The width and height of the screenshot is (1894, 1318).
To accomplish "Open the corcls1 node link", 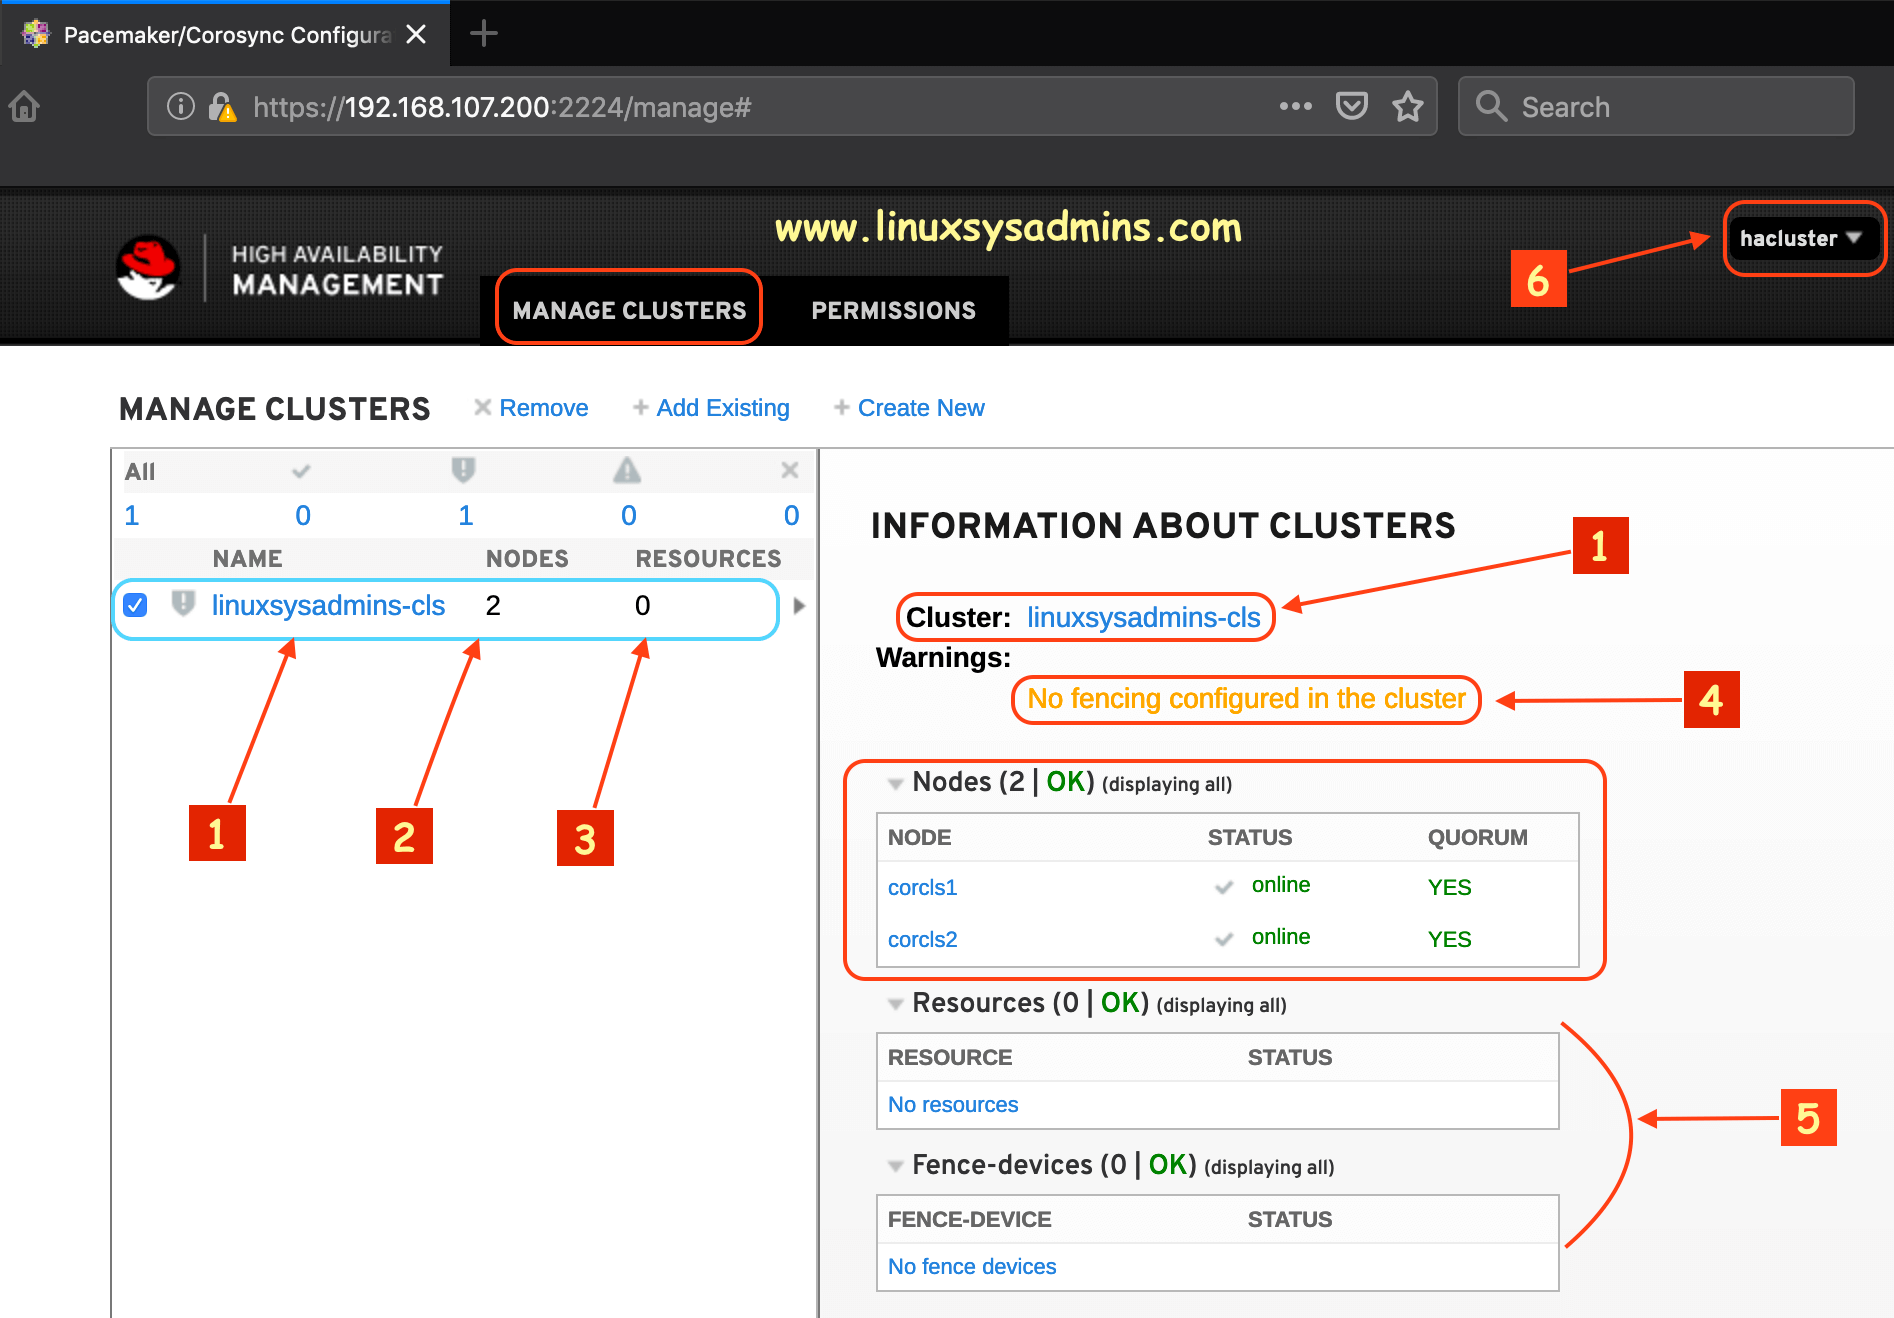I will pyautogui.click(x=922, y=888).
